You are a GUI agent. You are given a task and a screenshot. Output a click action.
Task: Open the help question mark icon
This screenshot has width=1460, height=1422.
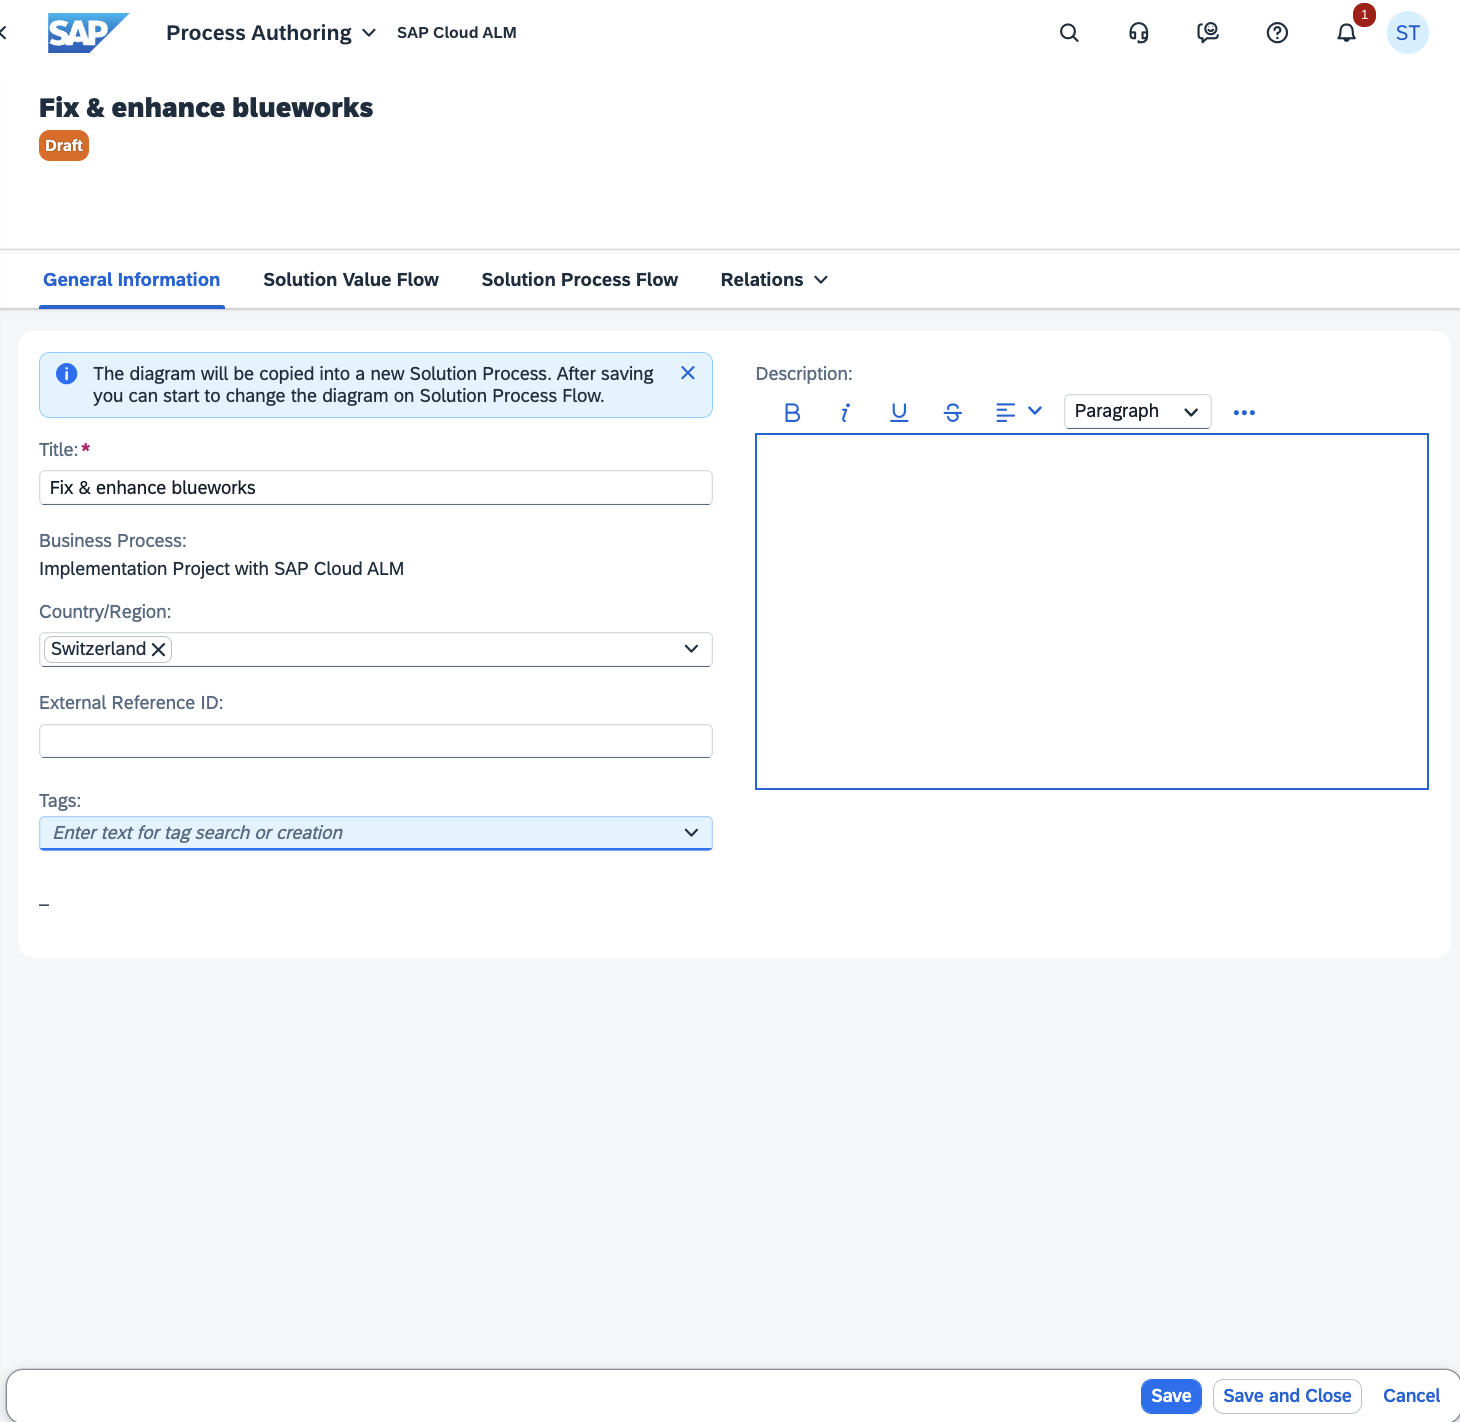click(x=1277, y=33)
